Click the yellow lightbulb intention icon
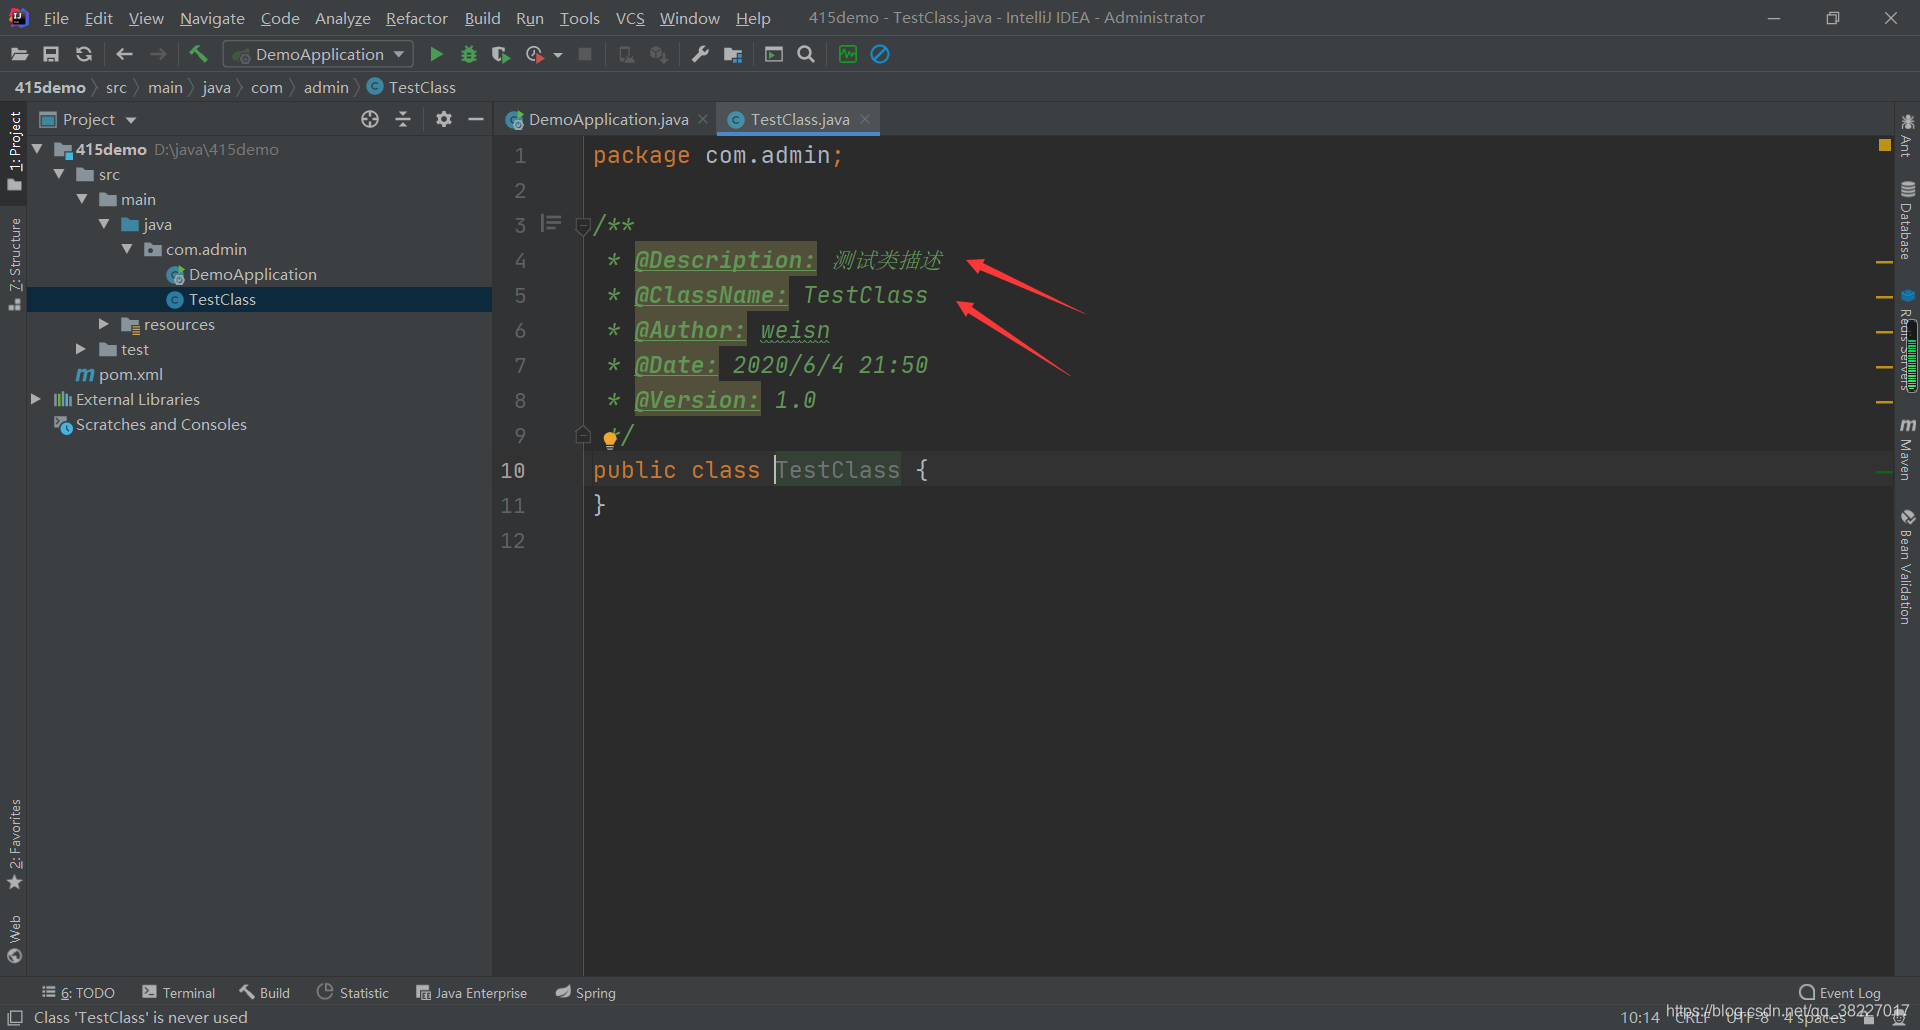Viewport: 1920px width, 1030px height. click(610, 438)
